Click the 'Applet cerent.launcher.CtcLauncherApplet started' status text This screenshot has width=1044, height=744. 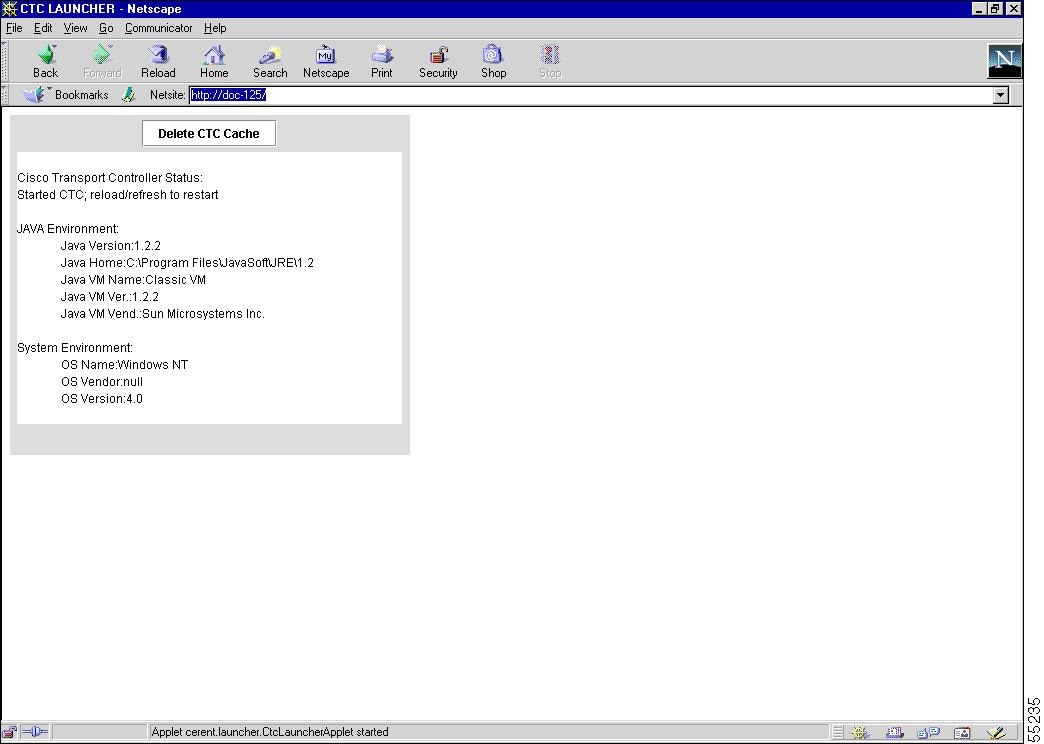pos(270,732)
